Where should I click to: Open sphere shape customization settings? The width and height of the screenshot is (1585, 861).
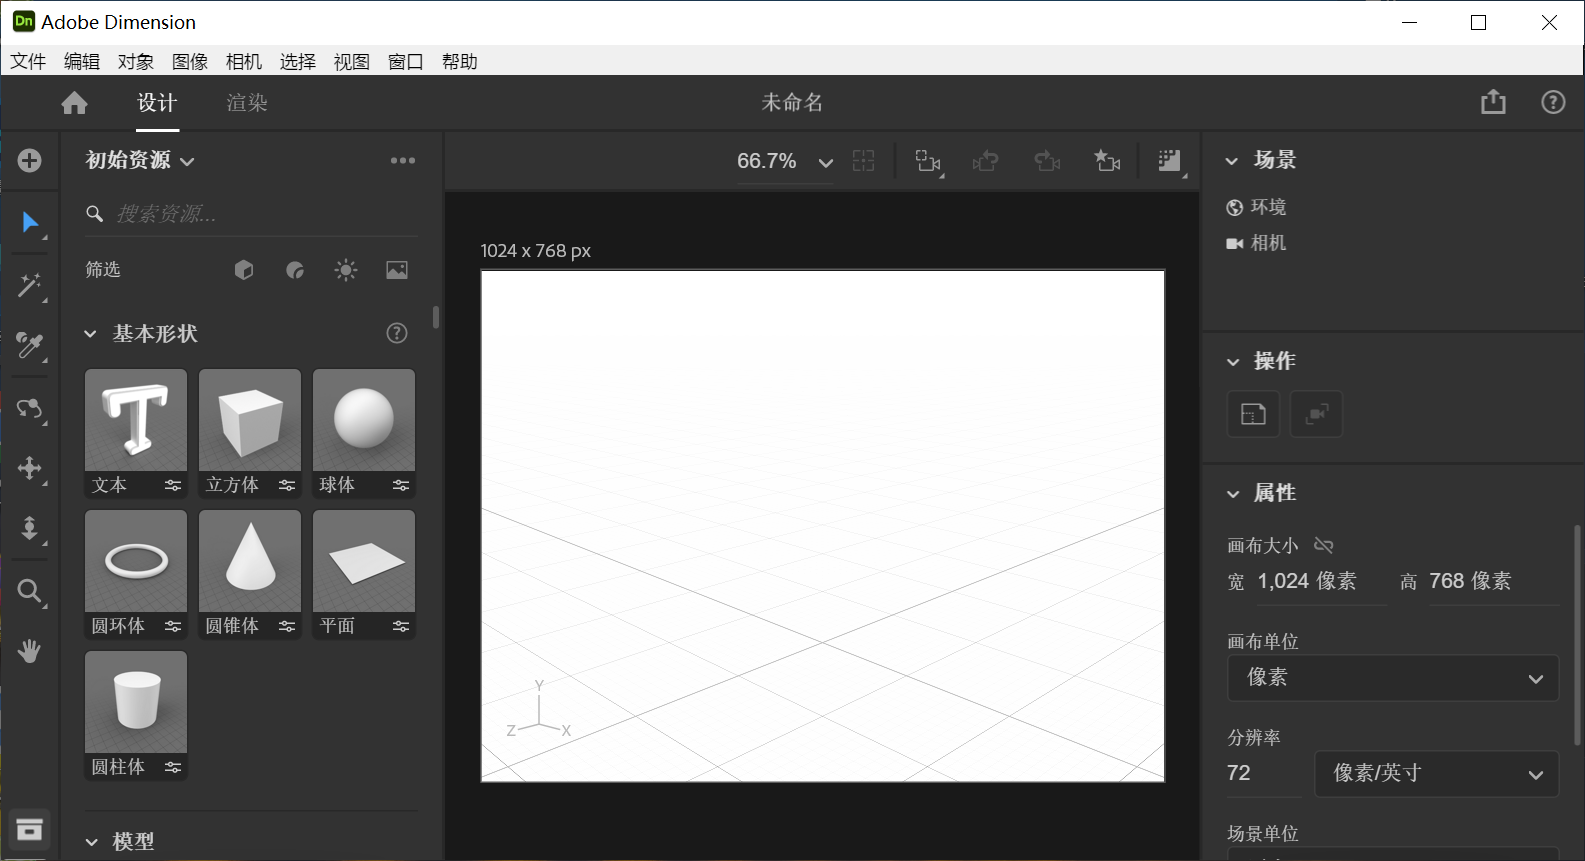pos(401,485)
